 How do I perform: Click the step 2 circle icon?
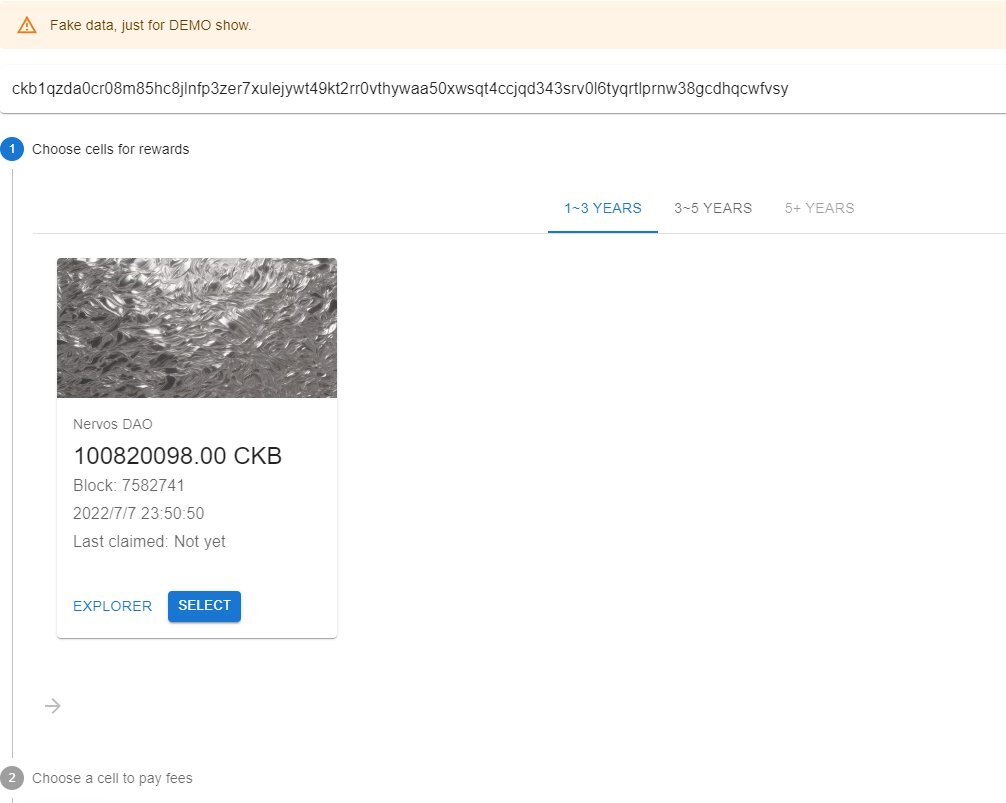click(x=12, y=778)
